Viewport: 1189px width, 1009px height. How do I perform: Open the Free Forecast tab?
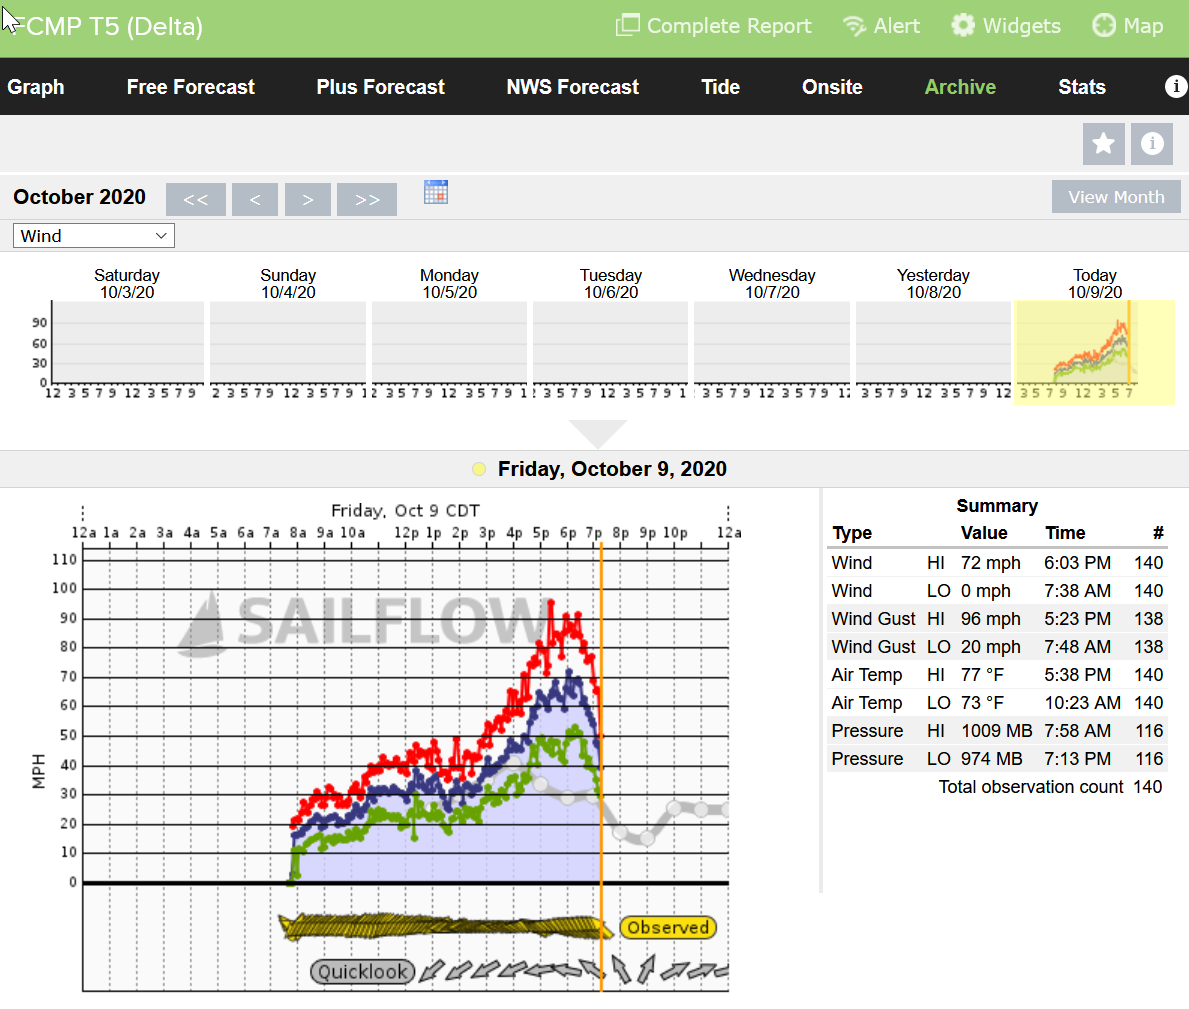click(x=190, y=87)
